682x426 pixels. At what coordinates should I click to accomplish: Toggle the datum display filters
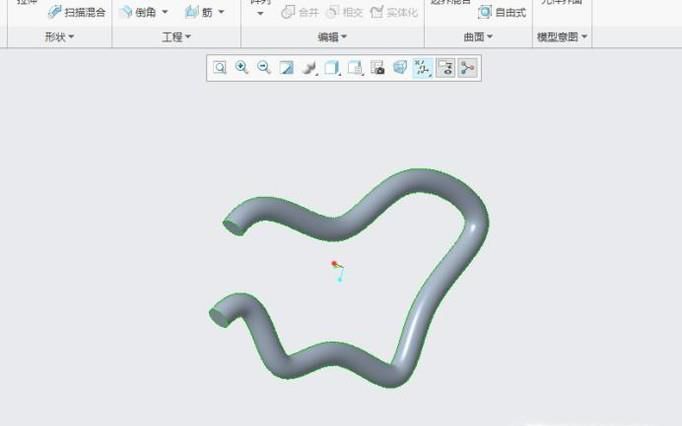point(422,68)
